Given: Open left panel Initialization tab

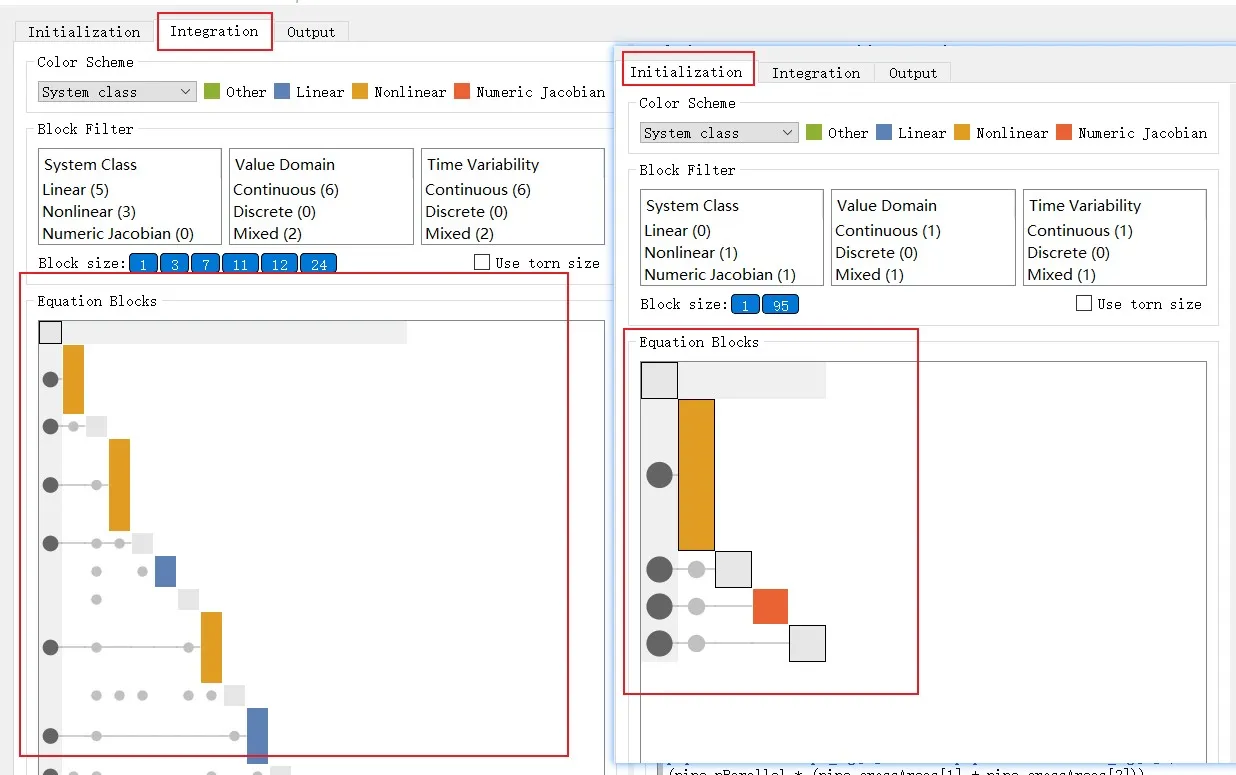Looking at the screenshot, I should click(x=84, y=32).
